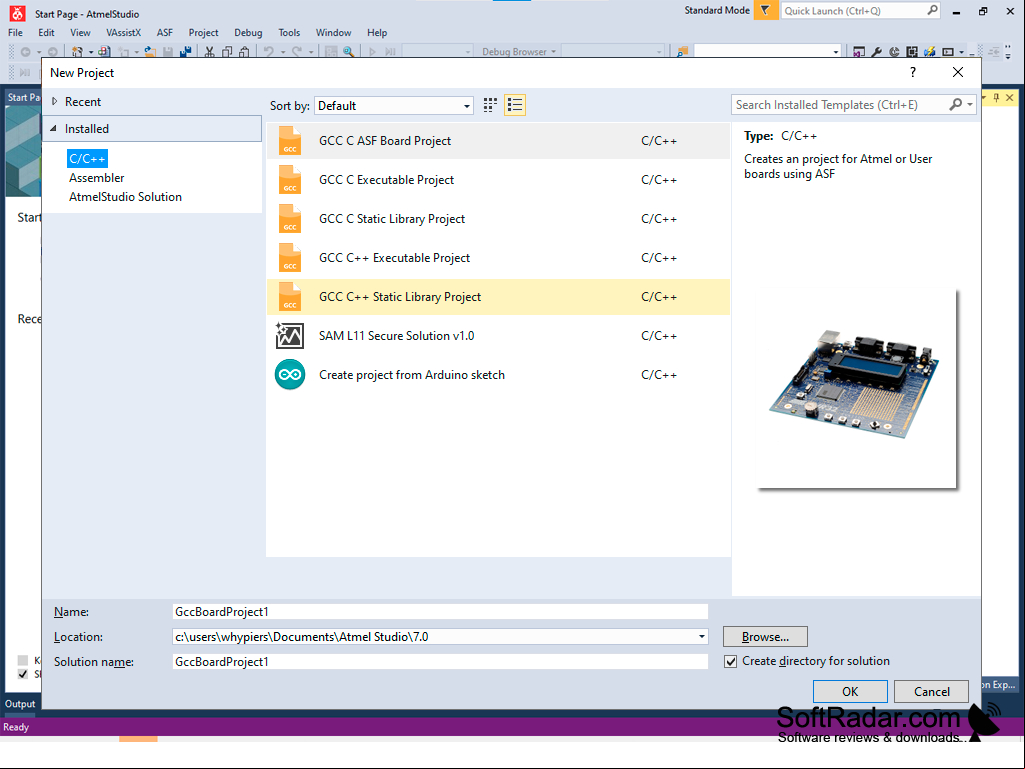Toggle Create directory for solution checkbox
Image resolution: width=1025 pixels, height=769 pixels.
click(731, 661)
